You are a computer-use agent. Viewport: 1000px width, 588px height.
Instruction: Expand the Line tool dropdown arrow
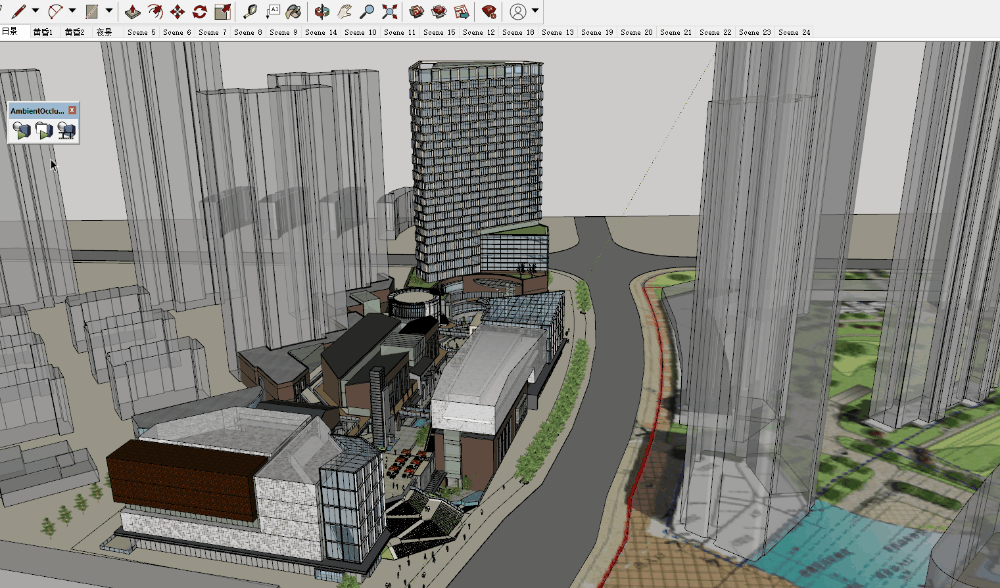(36, 12)
